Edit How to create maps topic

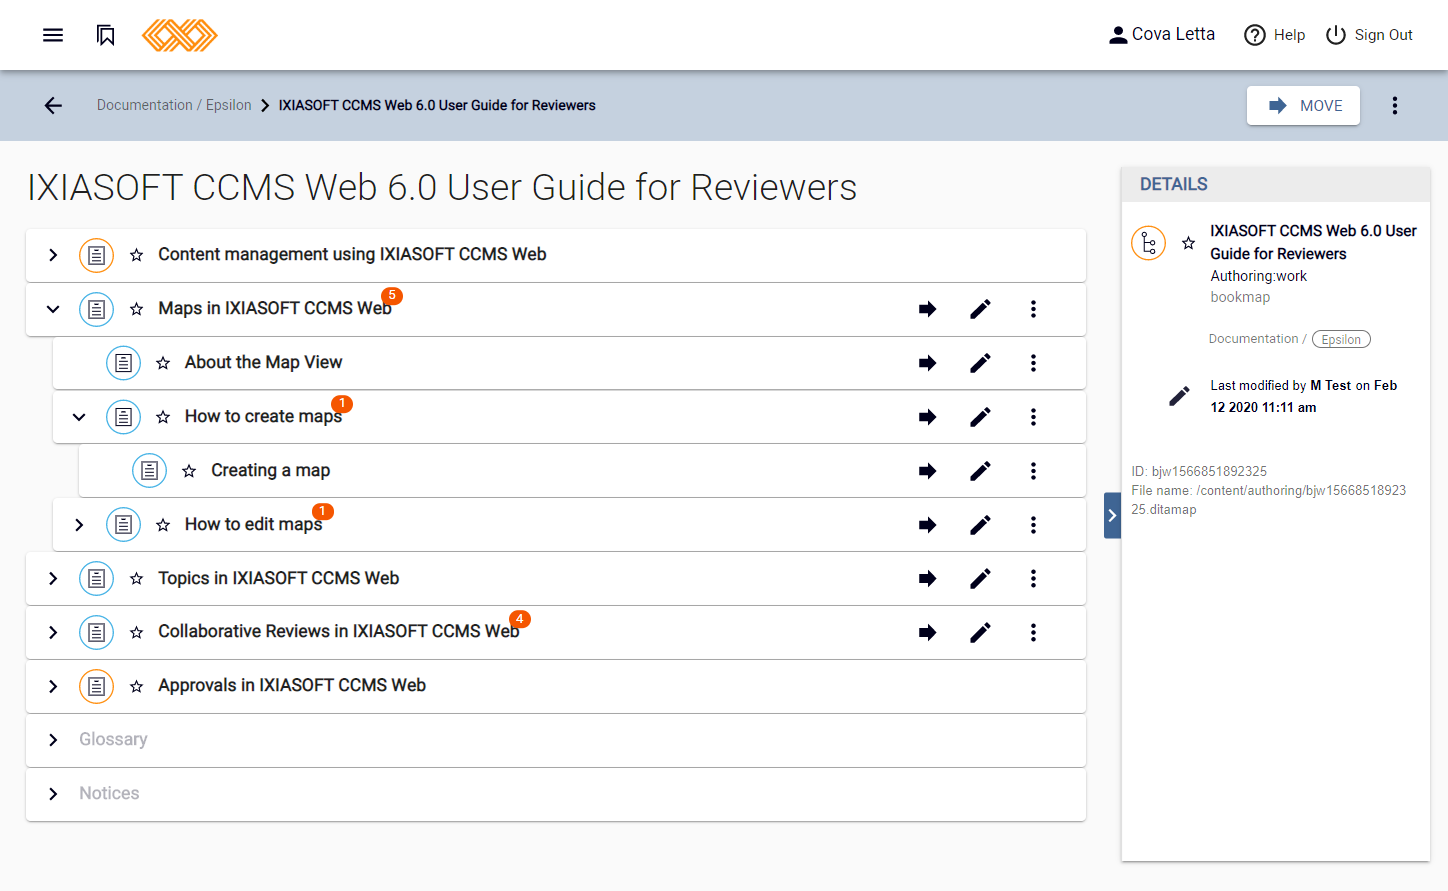click(x=980, y=417)
